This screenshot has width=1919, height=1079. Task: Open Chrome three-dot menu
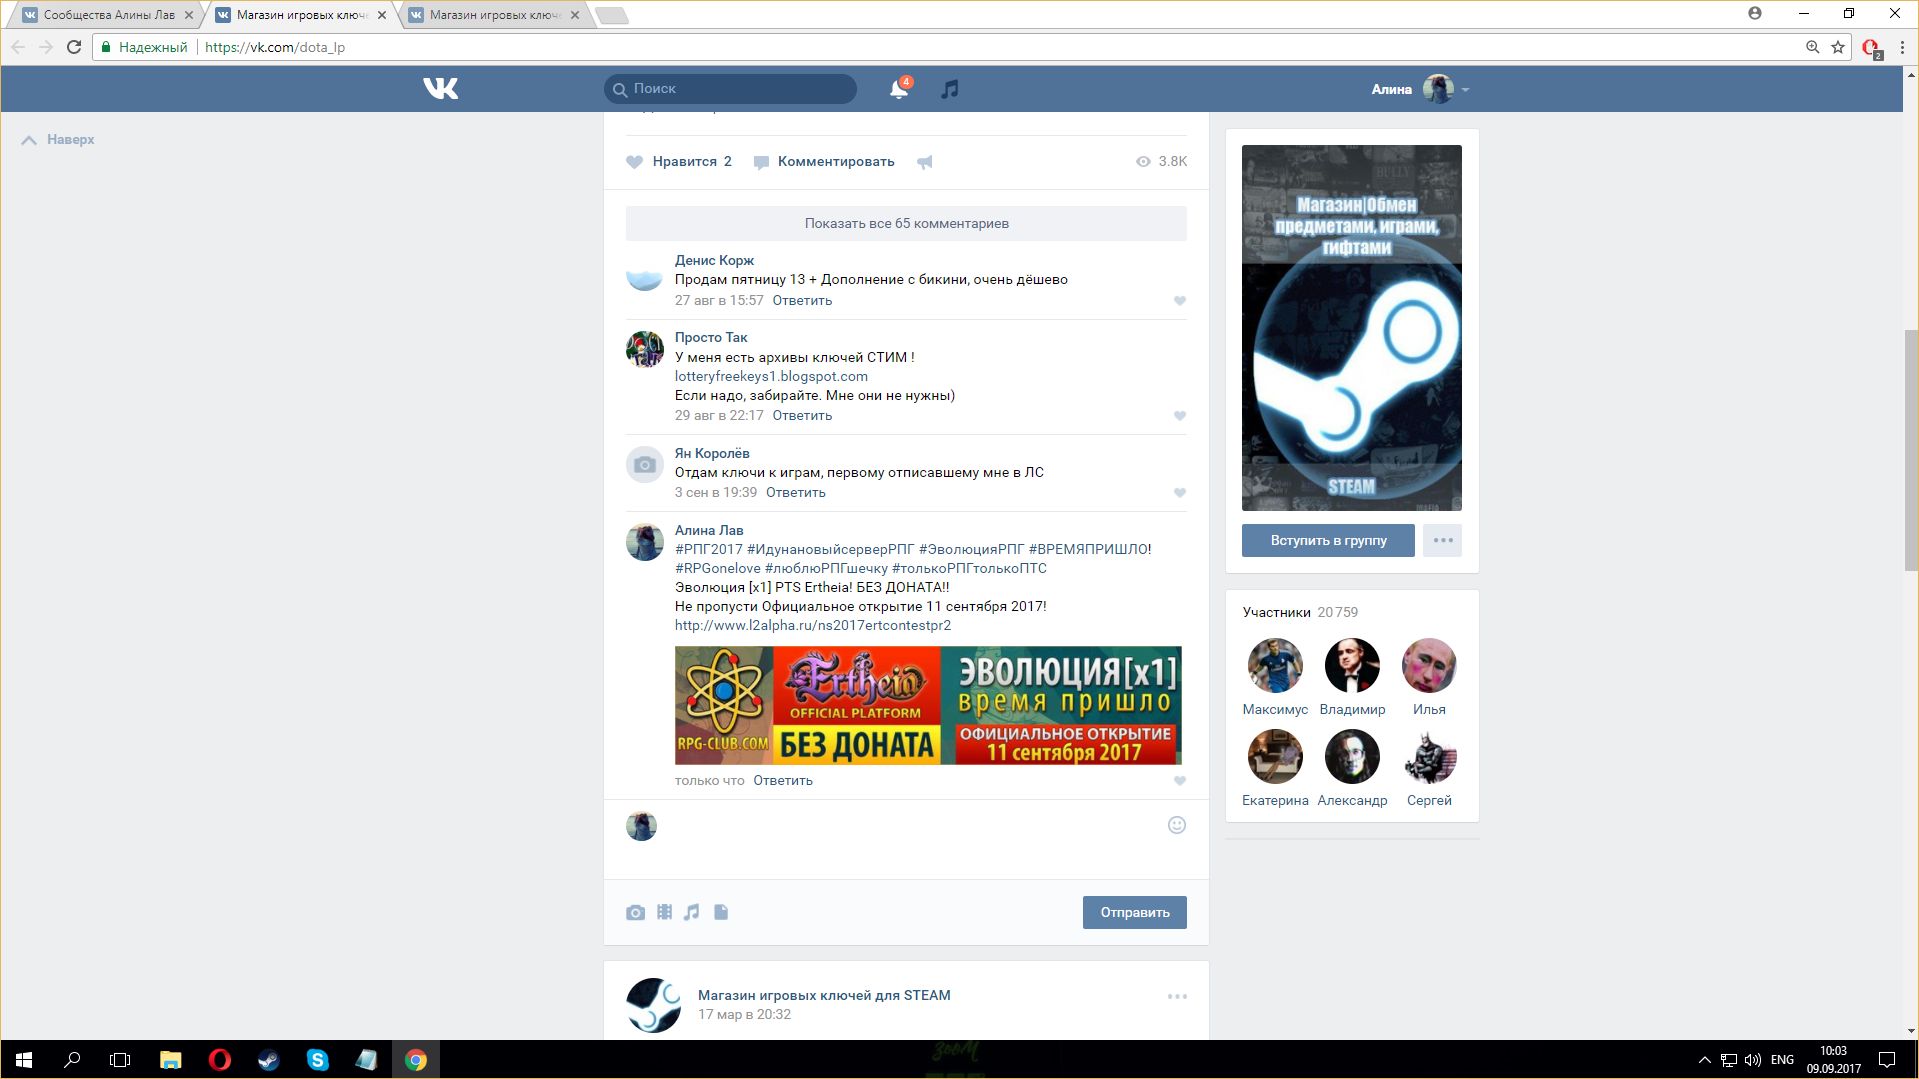[x=1902, y=47]
